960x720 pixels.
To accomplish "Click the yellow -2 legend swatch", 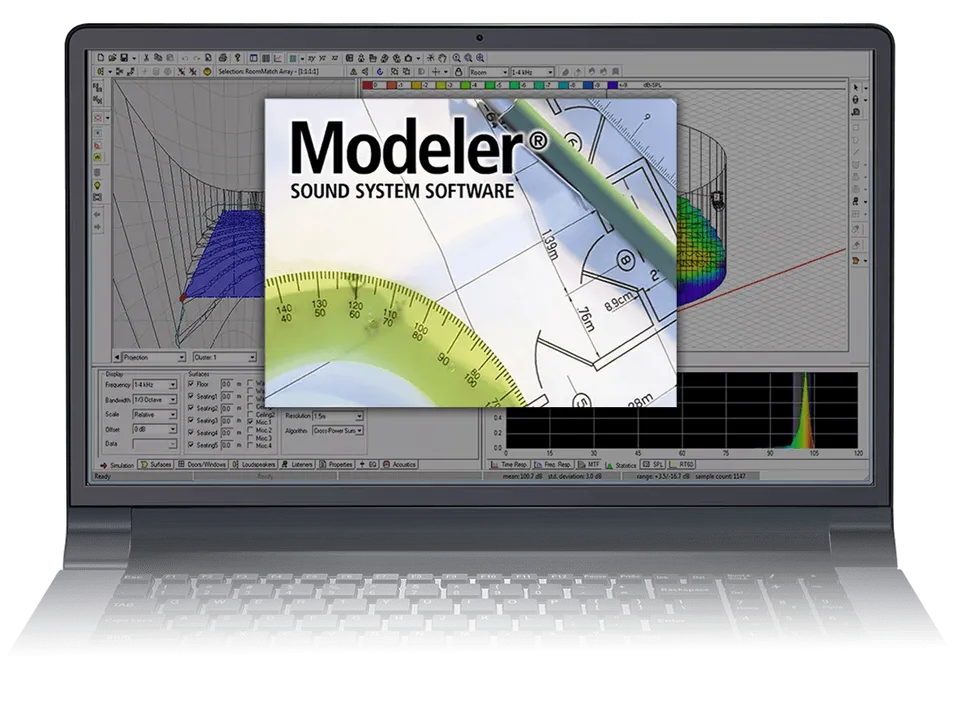I will 416,86.
